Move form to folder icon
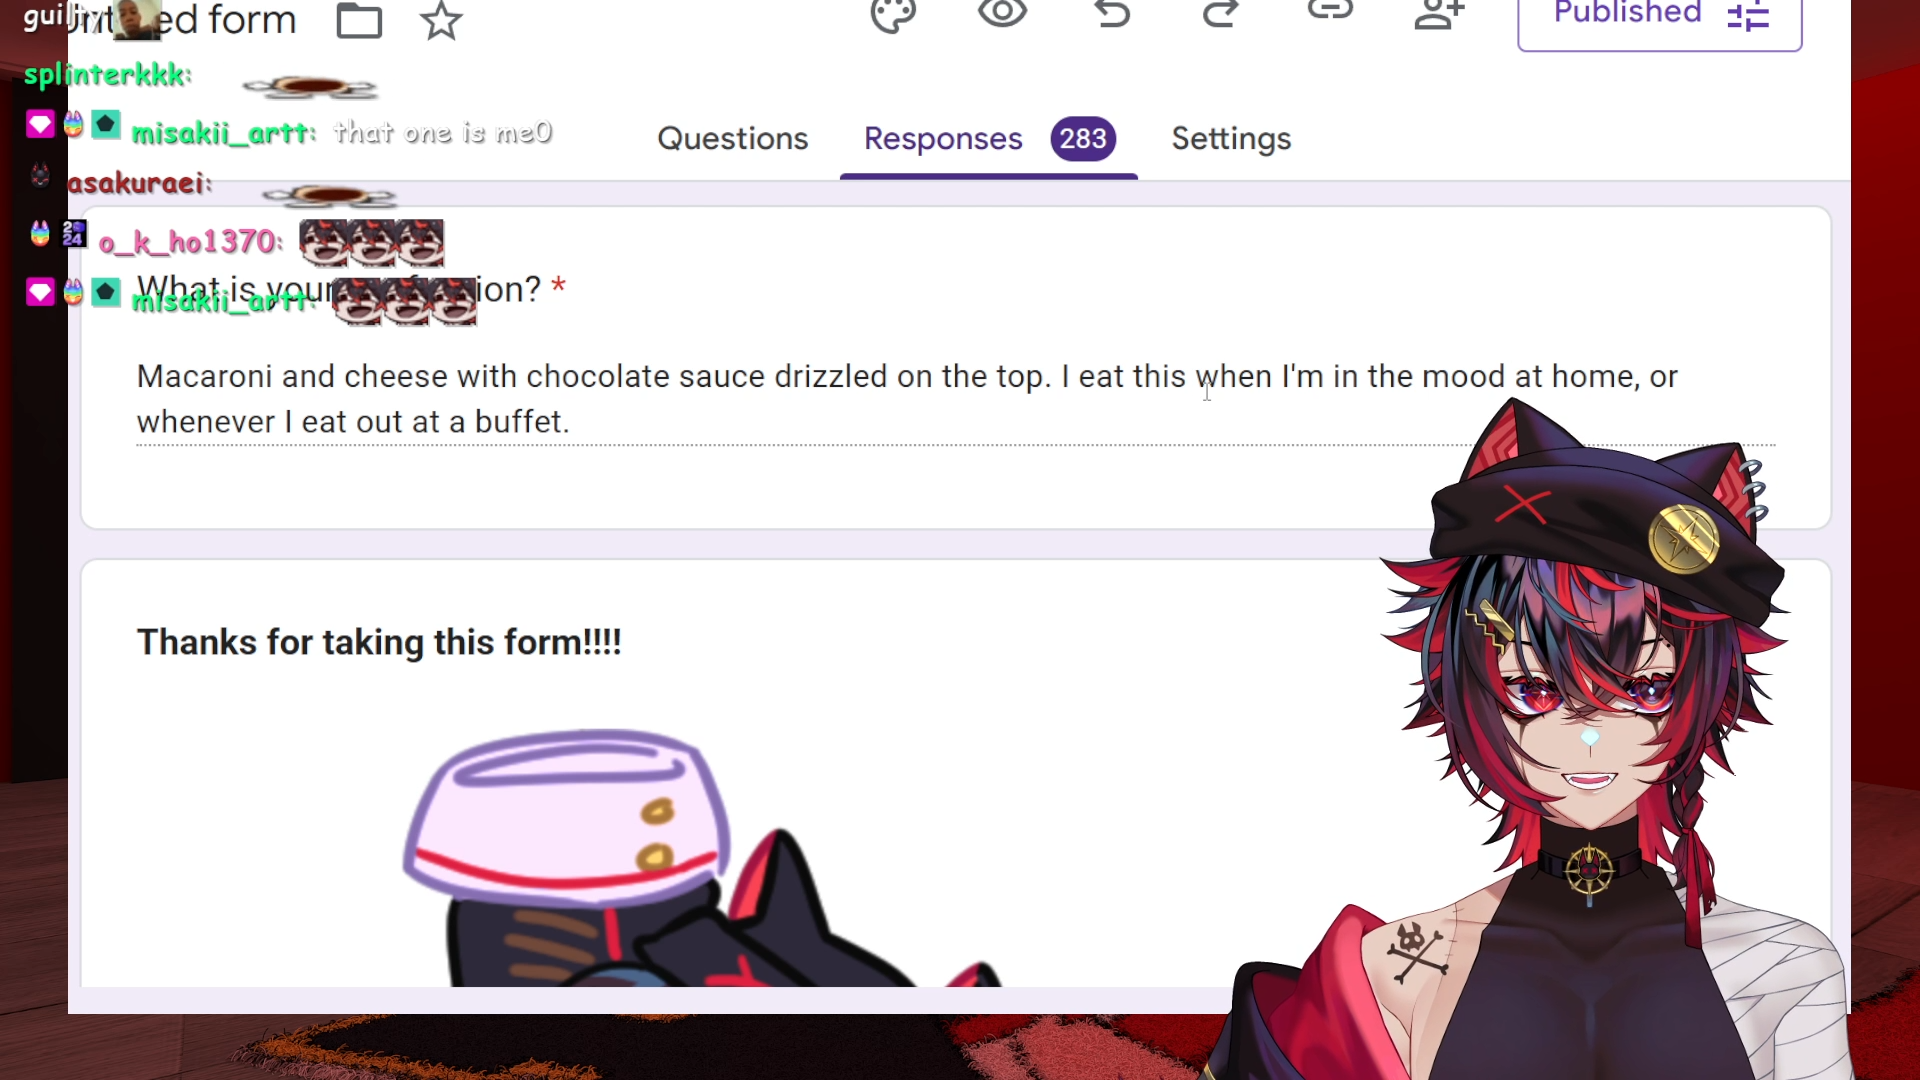This screenshot has height=1080, width=1920. (x=359, y=21)
